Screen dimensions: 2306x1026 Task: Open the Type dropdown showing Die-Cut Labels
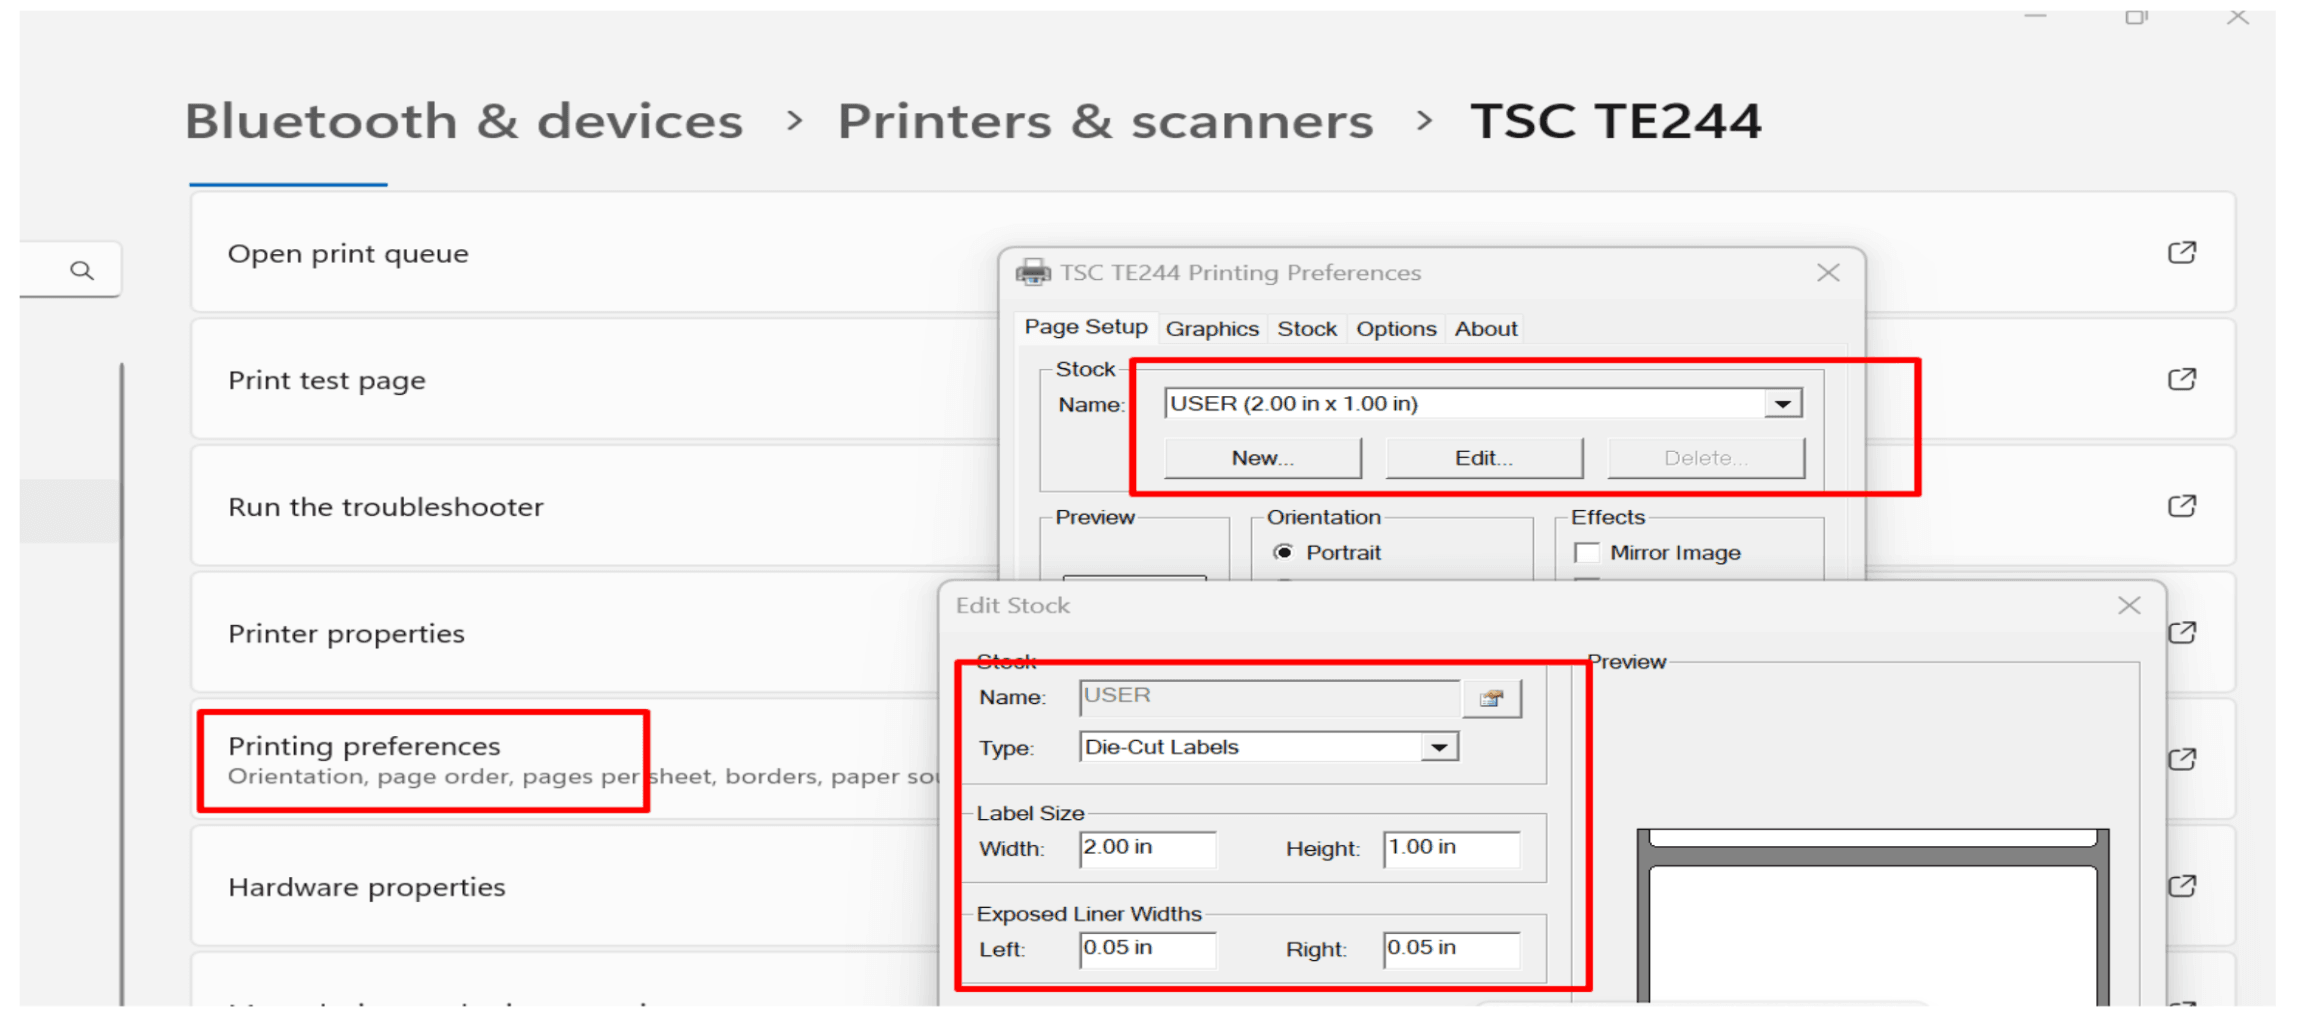pyautogui.click(x=1439, y=747)
